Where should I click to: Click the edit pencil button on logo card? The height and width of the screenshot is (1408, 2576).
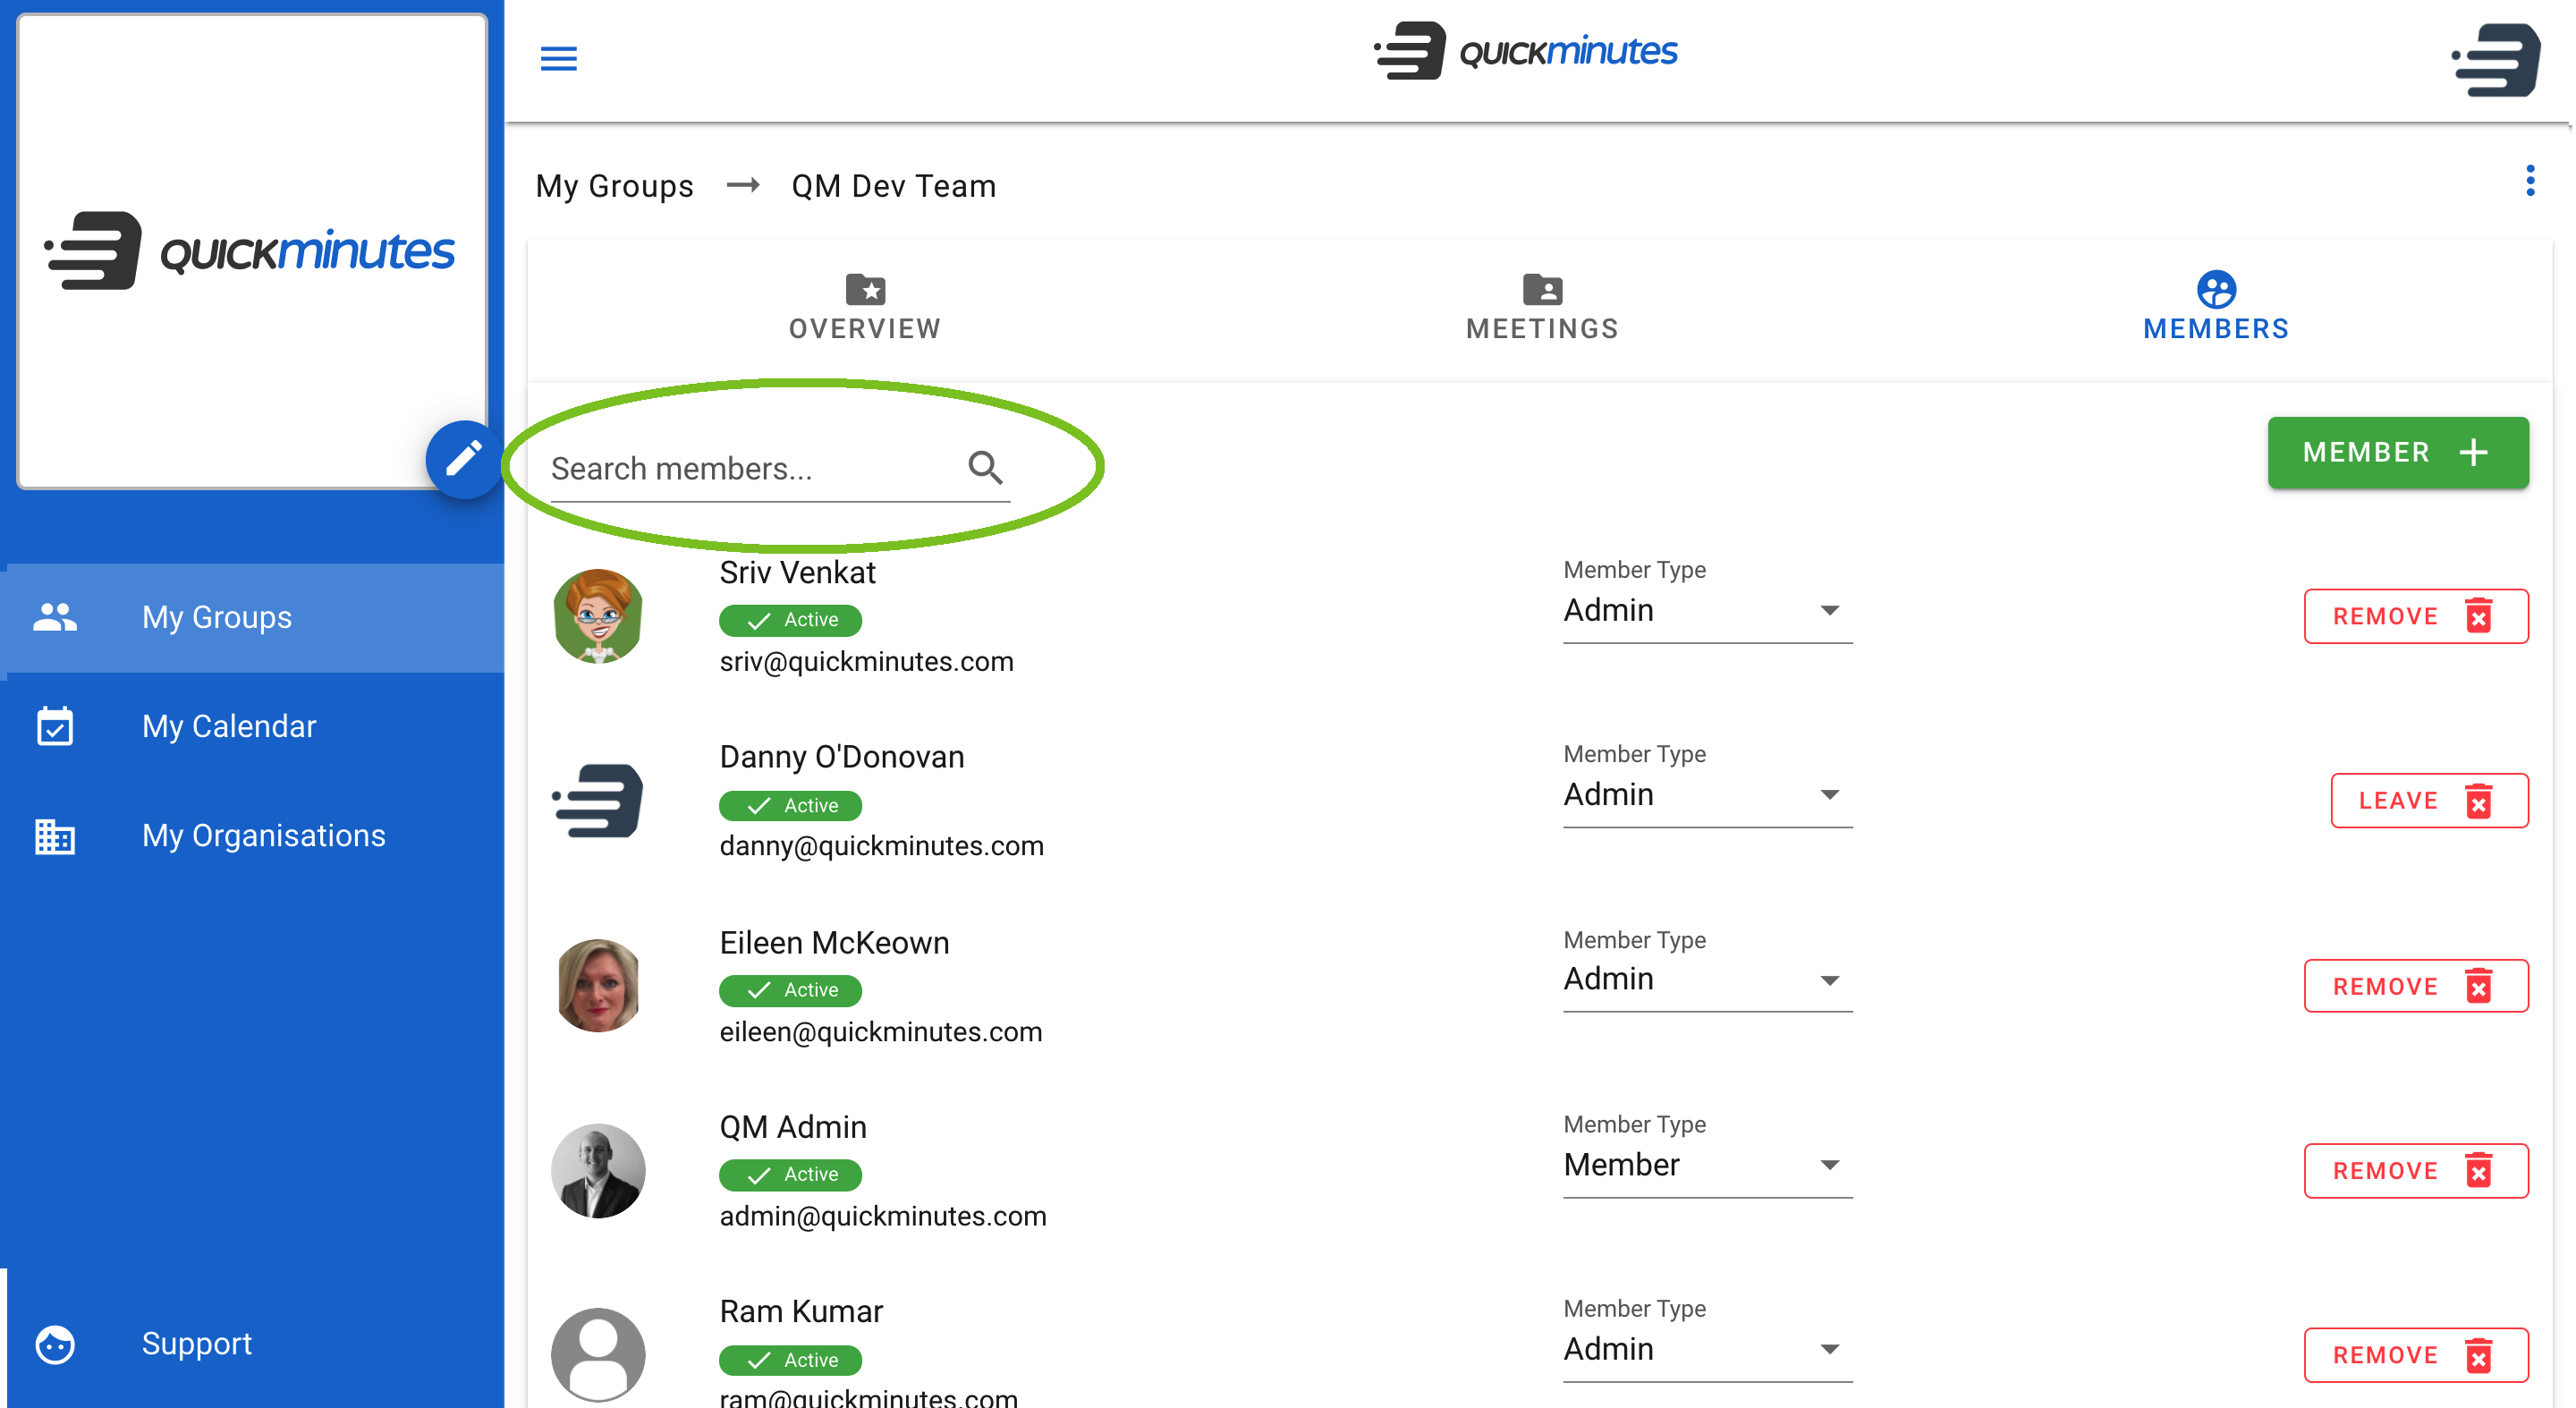click(463, 460)
